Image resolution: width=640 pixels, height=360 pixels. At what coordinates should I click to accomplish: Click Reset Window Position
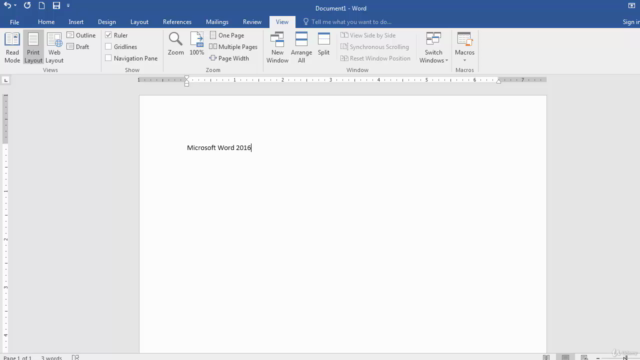tap(375, 58)
